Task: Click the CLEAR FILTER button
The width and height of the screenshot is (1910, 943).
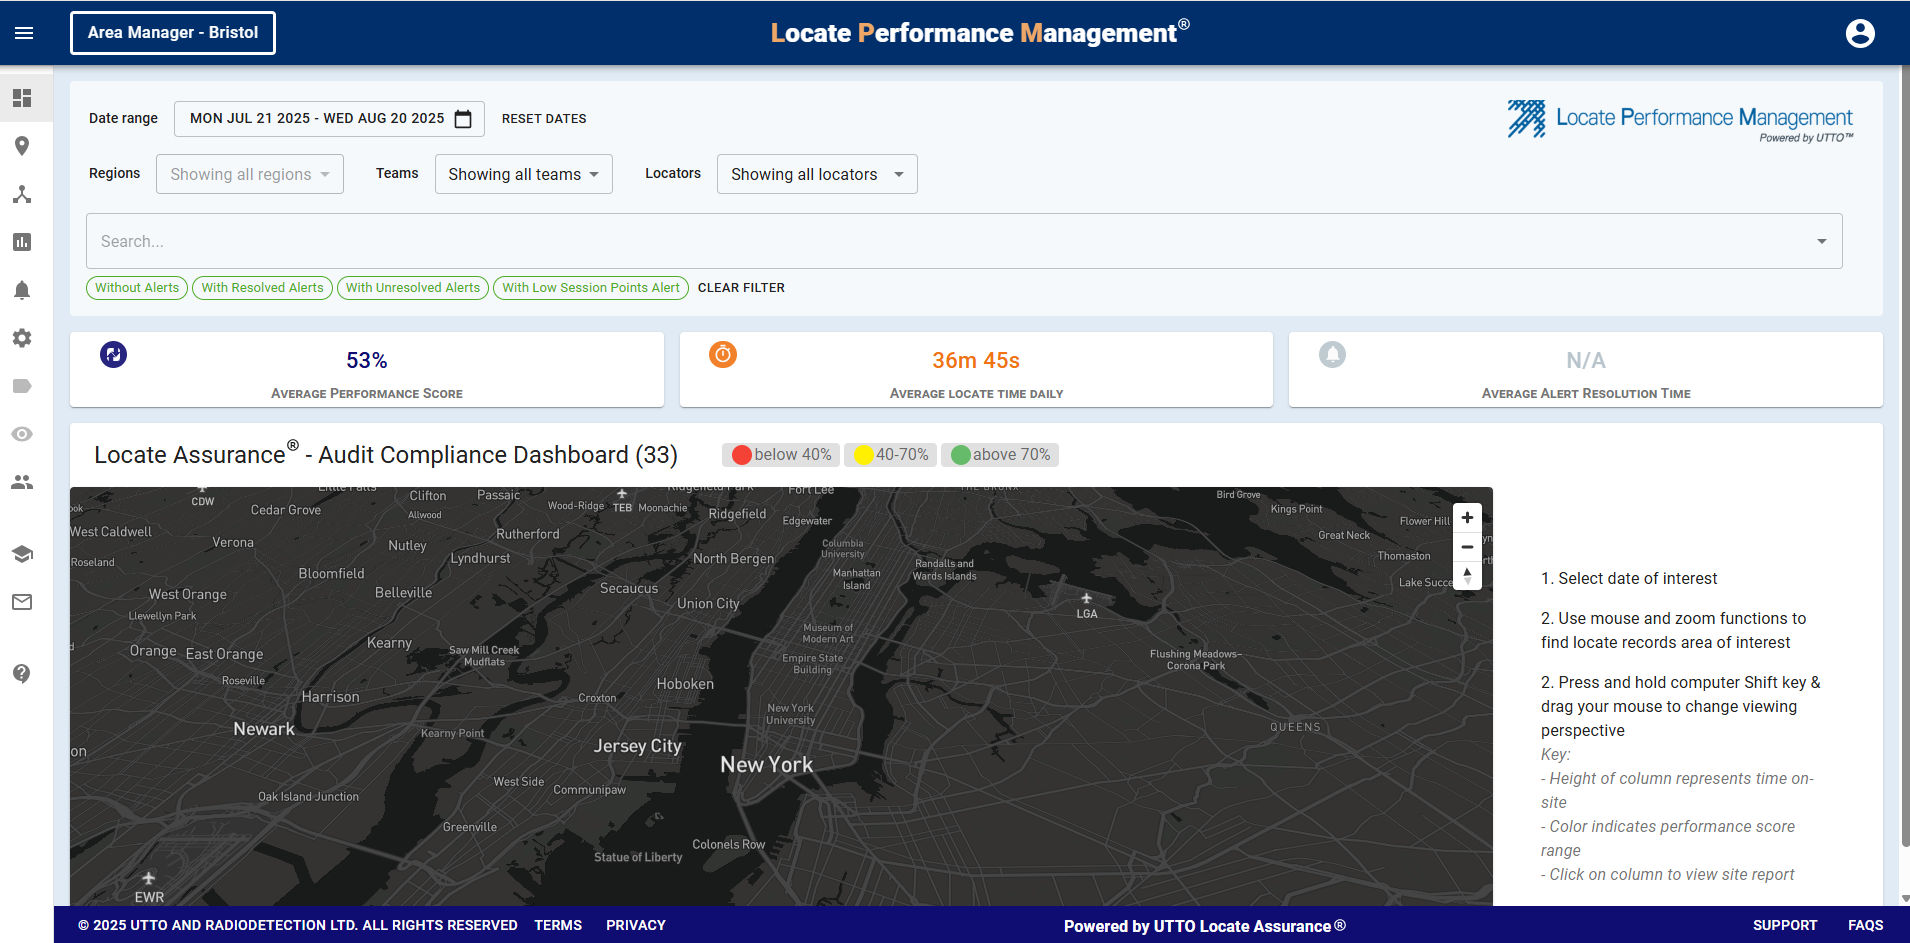Action: [741, 288]
